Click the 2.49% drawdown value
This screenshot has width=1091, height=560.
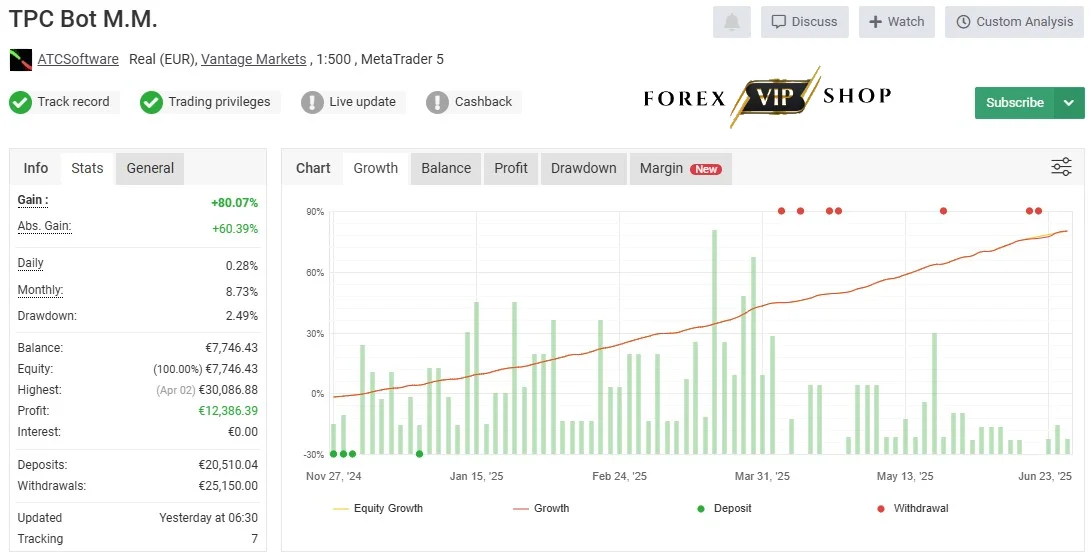[x=241, y=316]
